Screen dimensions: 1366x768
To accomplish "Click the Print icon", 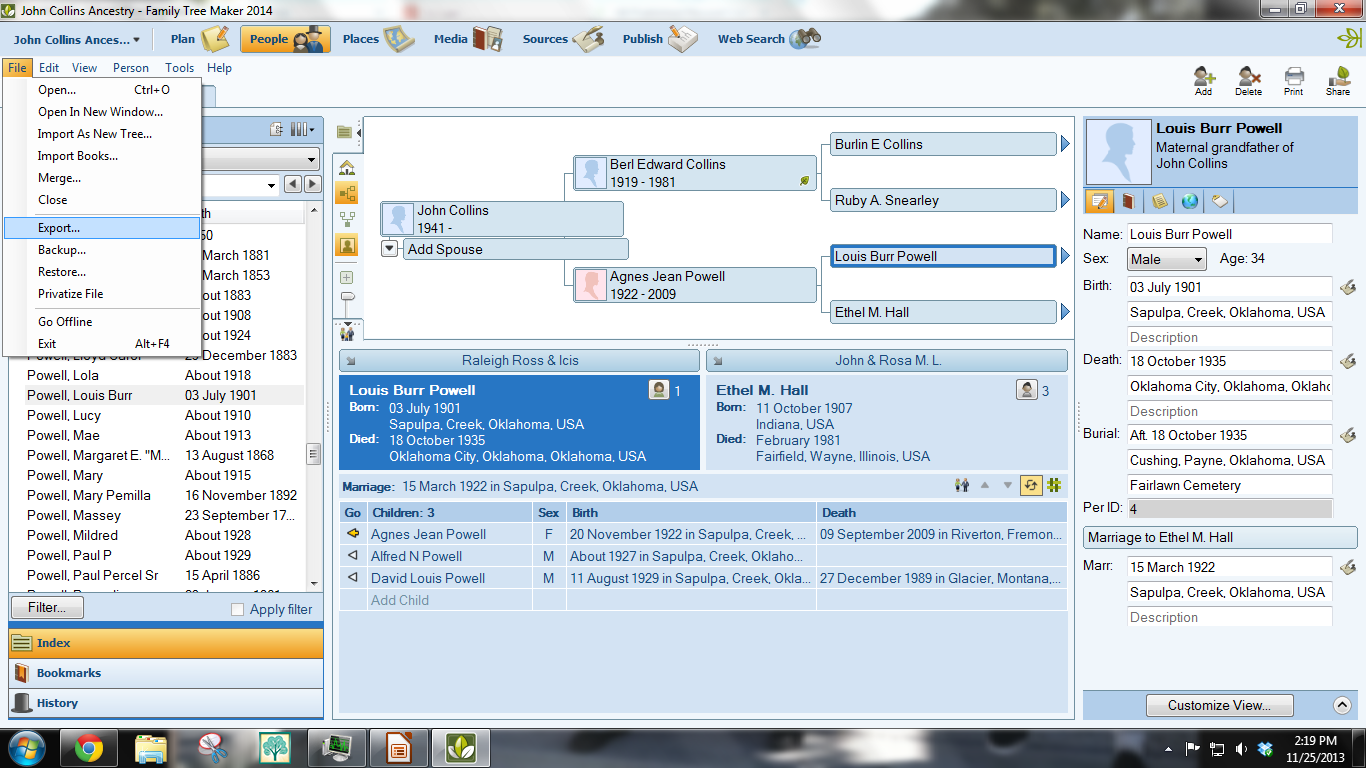I will (1293, 80).
